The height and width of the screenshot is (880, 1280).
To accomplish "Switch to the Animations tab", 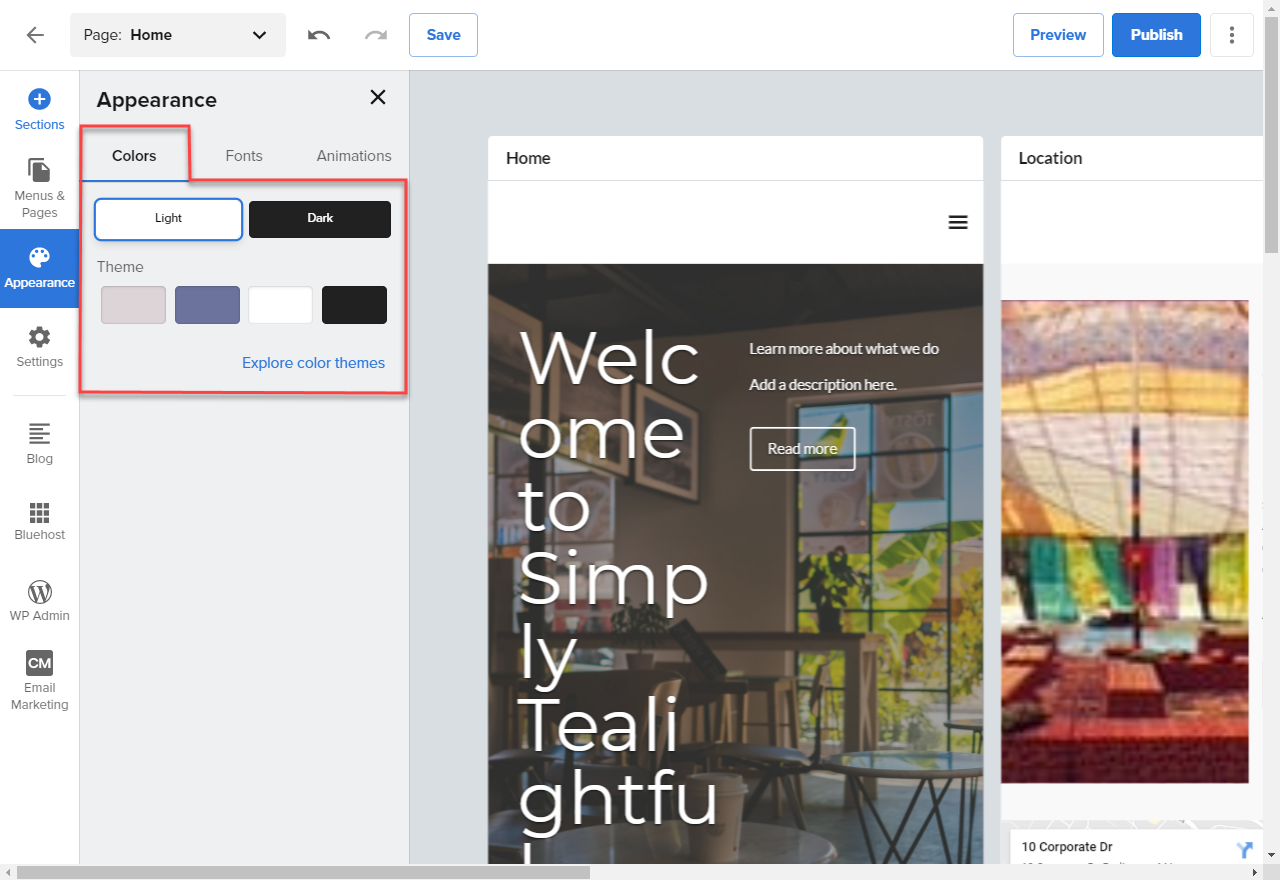I will 354,156.
